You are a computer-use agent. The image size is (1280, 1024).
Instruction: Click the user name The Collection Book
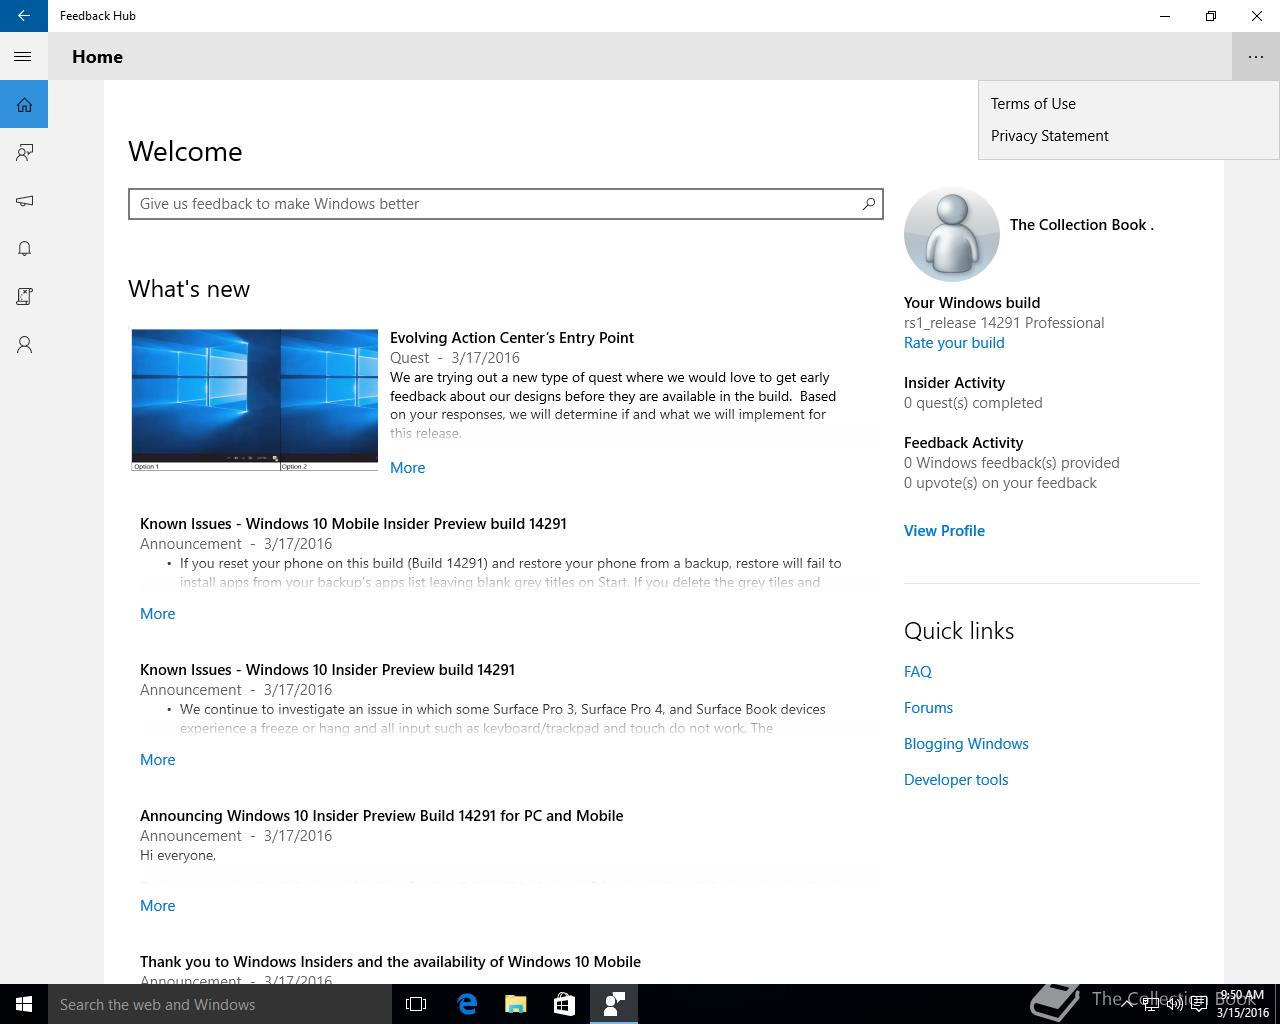tap(1081, 225)
